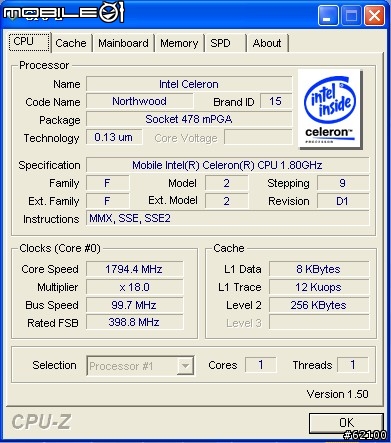This screenshot has height=443, width=391.
Task: Select Level 2 value 256 KBytes
Action: (x=319, y=305)
